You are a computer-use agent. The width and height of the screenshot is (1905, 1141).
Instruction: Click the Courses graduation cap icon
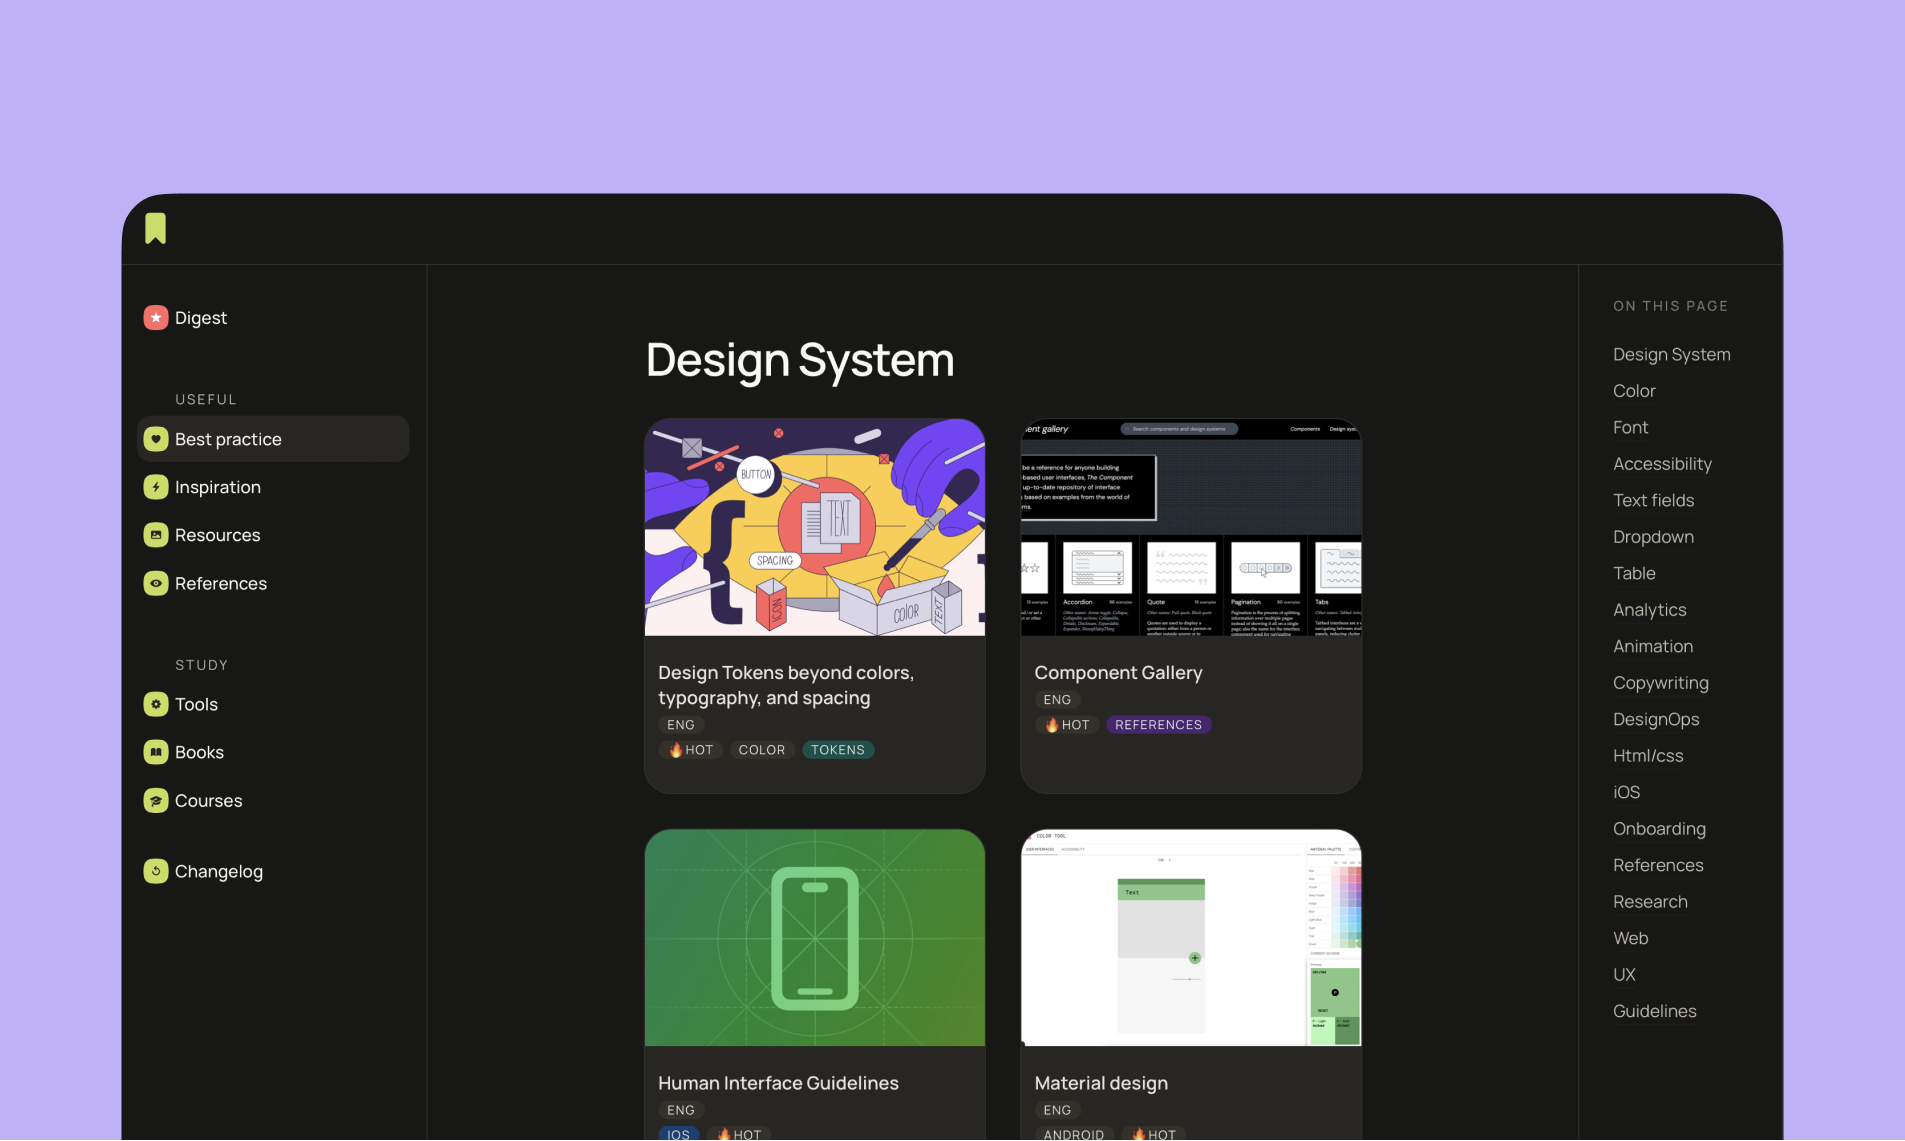(x=156, y=800)
